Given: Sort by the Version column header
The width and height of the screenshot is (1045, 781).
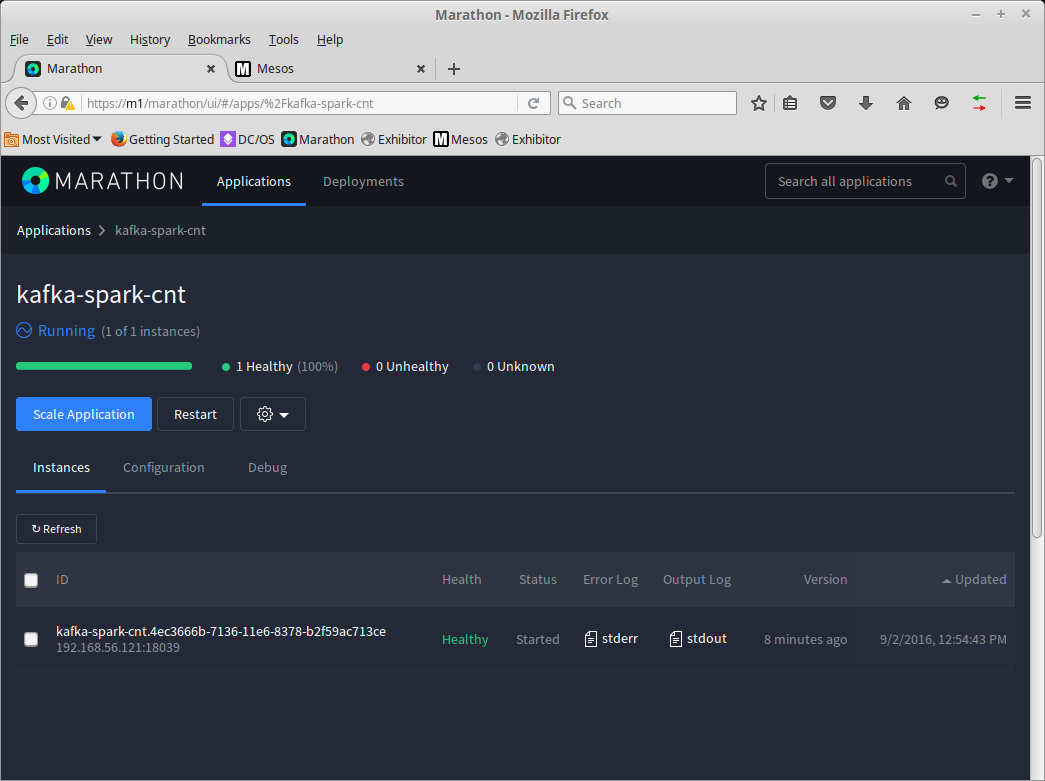Looking at the screenshot, I should [x=826, y=580].
